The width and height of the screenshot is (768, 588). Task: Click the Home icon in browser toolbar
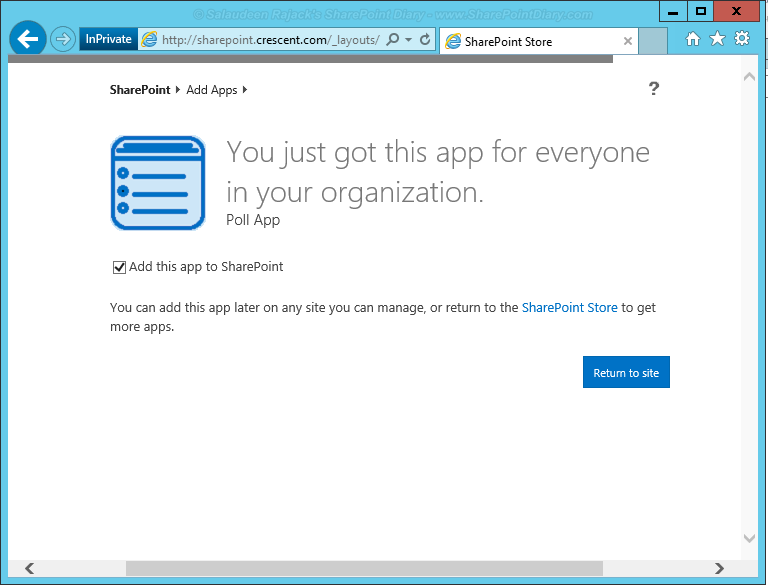point(693,39)
